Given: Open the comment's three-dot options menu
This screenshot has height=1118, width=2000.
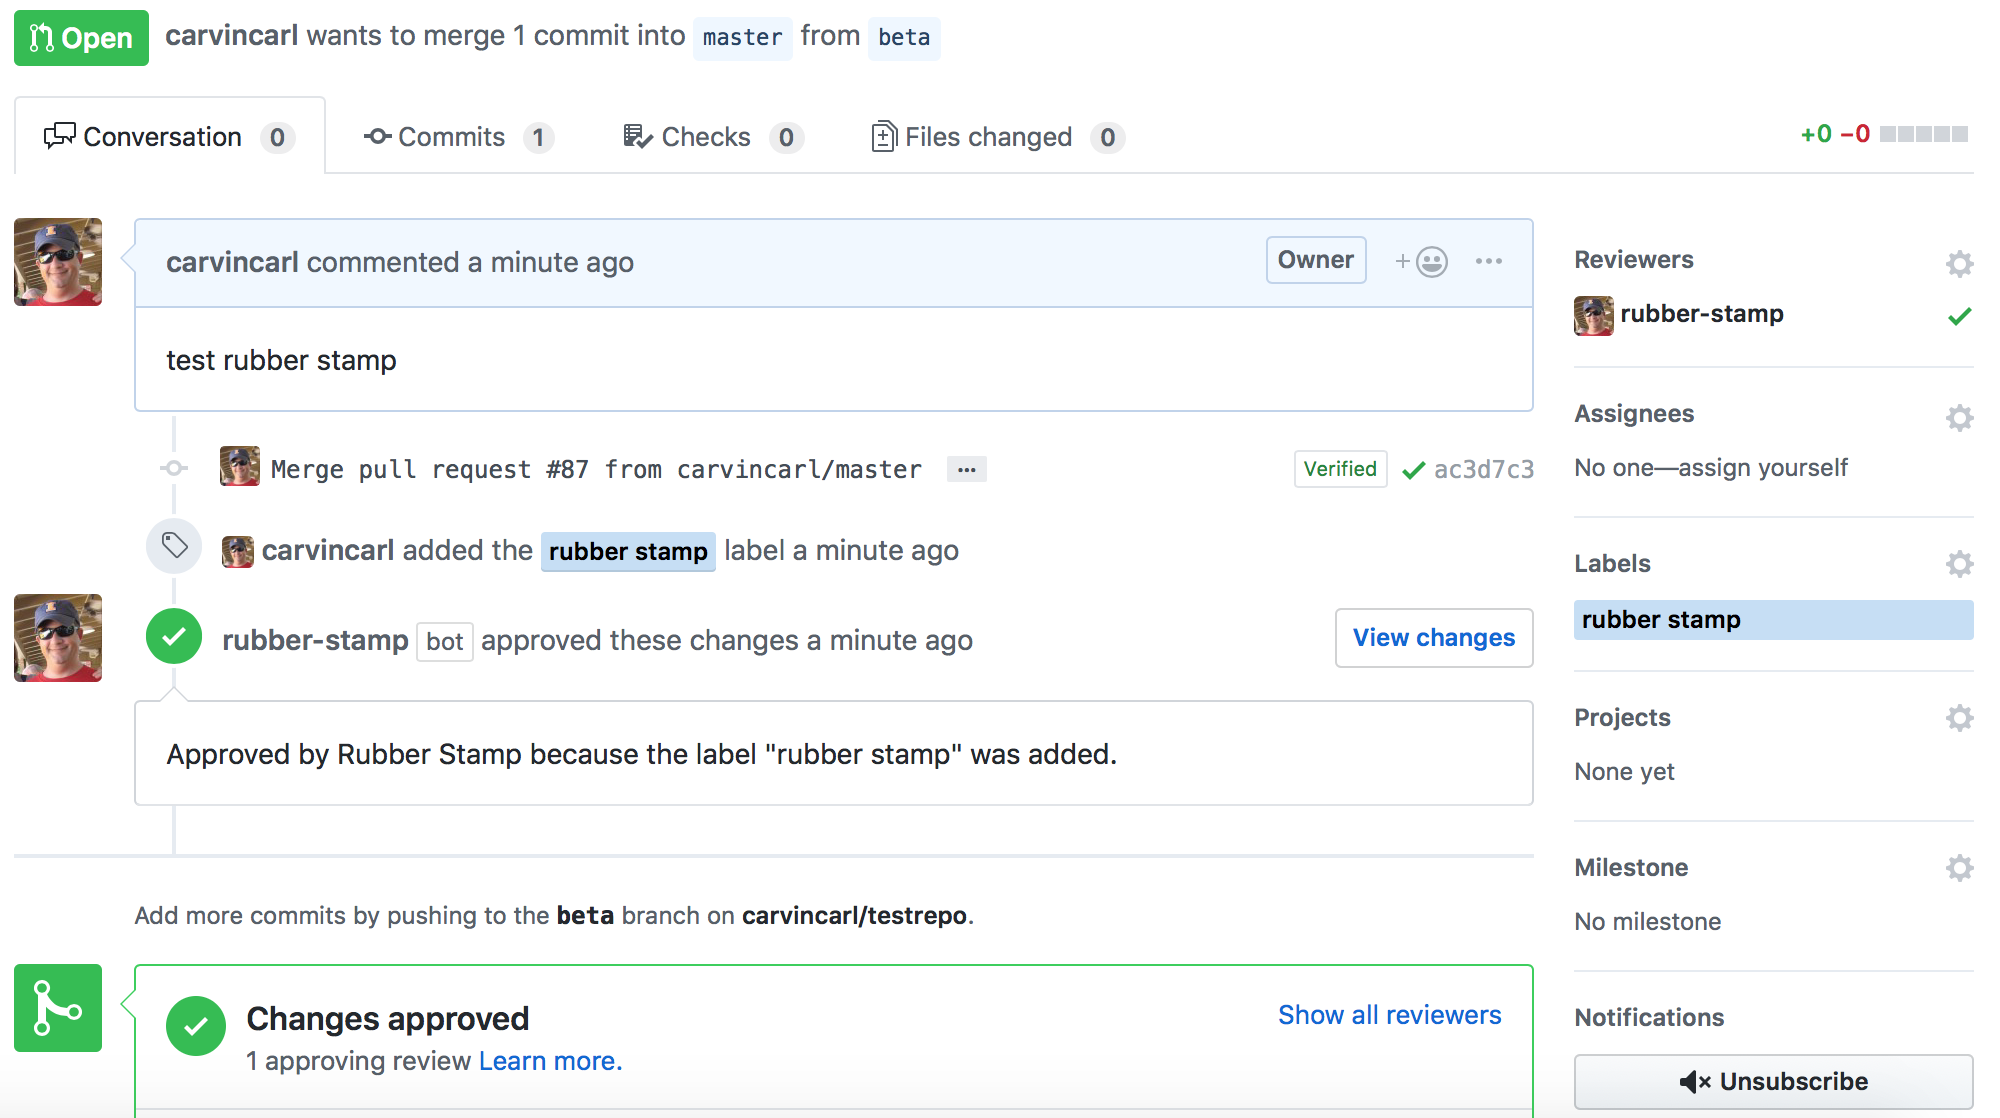Looking at the screenshot, I should [1488, 262].
